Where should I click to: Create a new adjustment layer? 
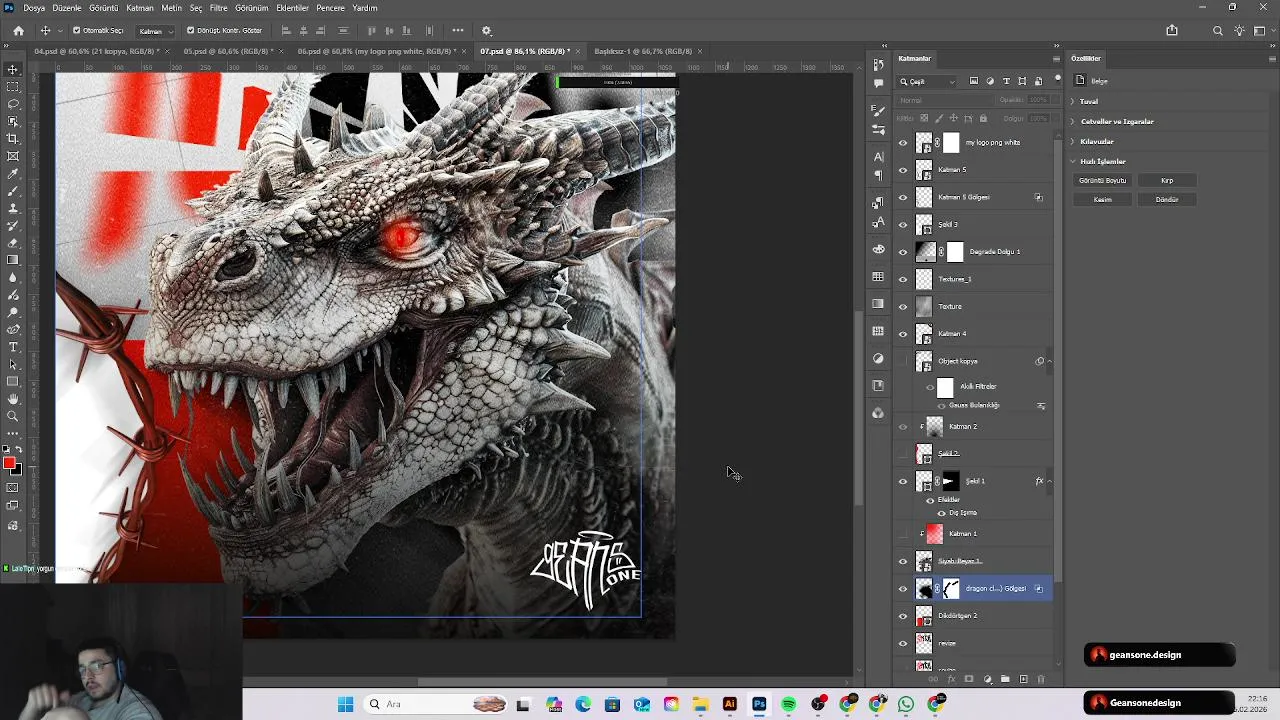click(x=987, y=679)
